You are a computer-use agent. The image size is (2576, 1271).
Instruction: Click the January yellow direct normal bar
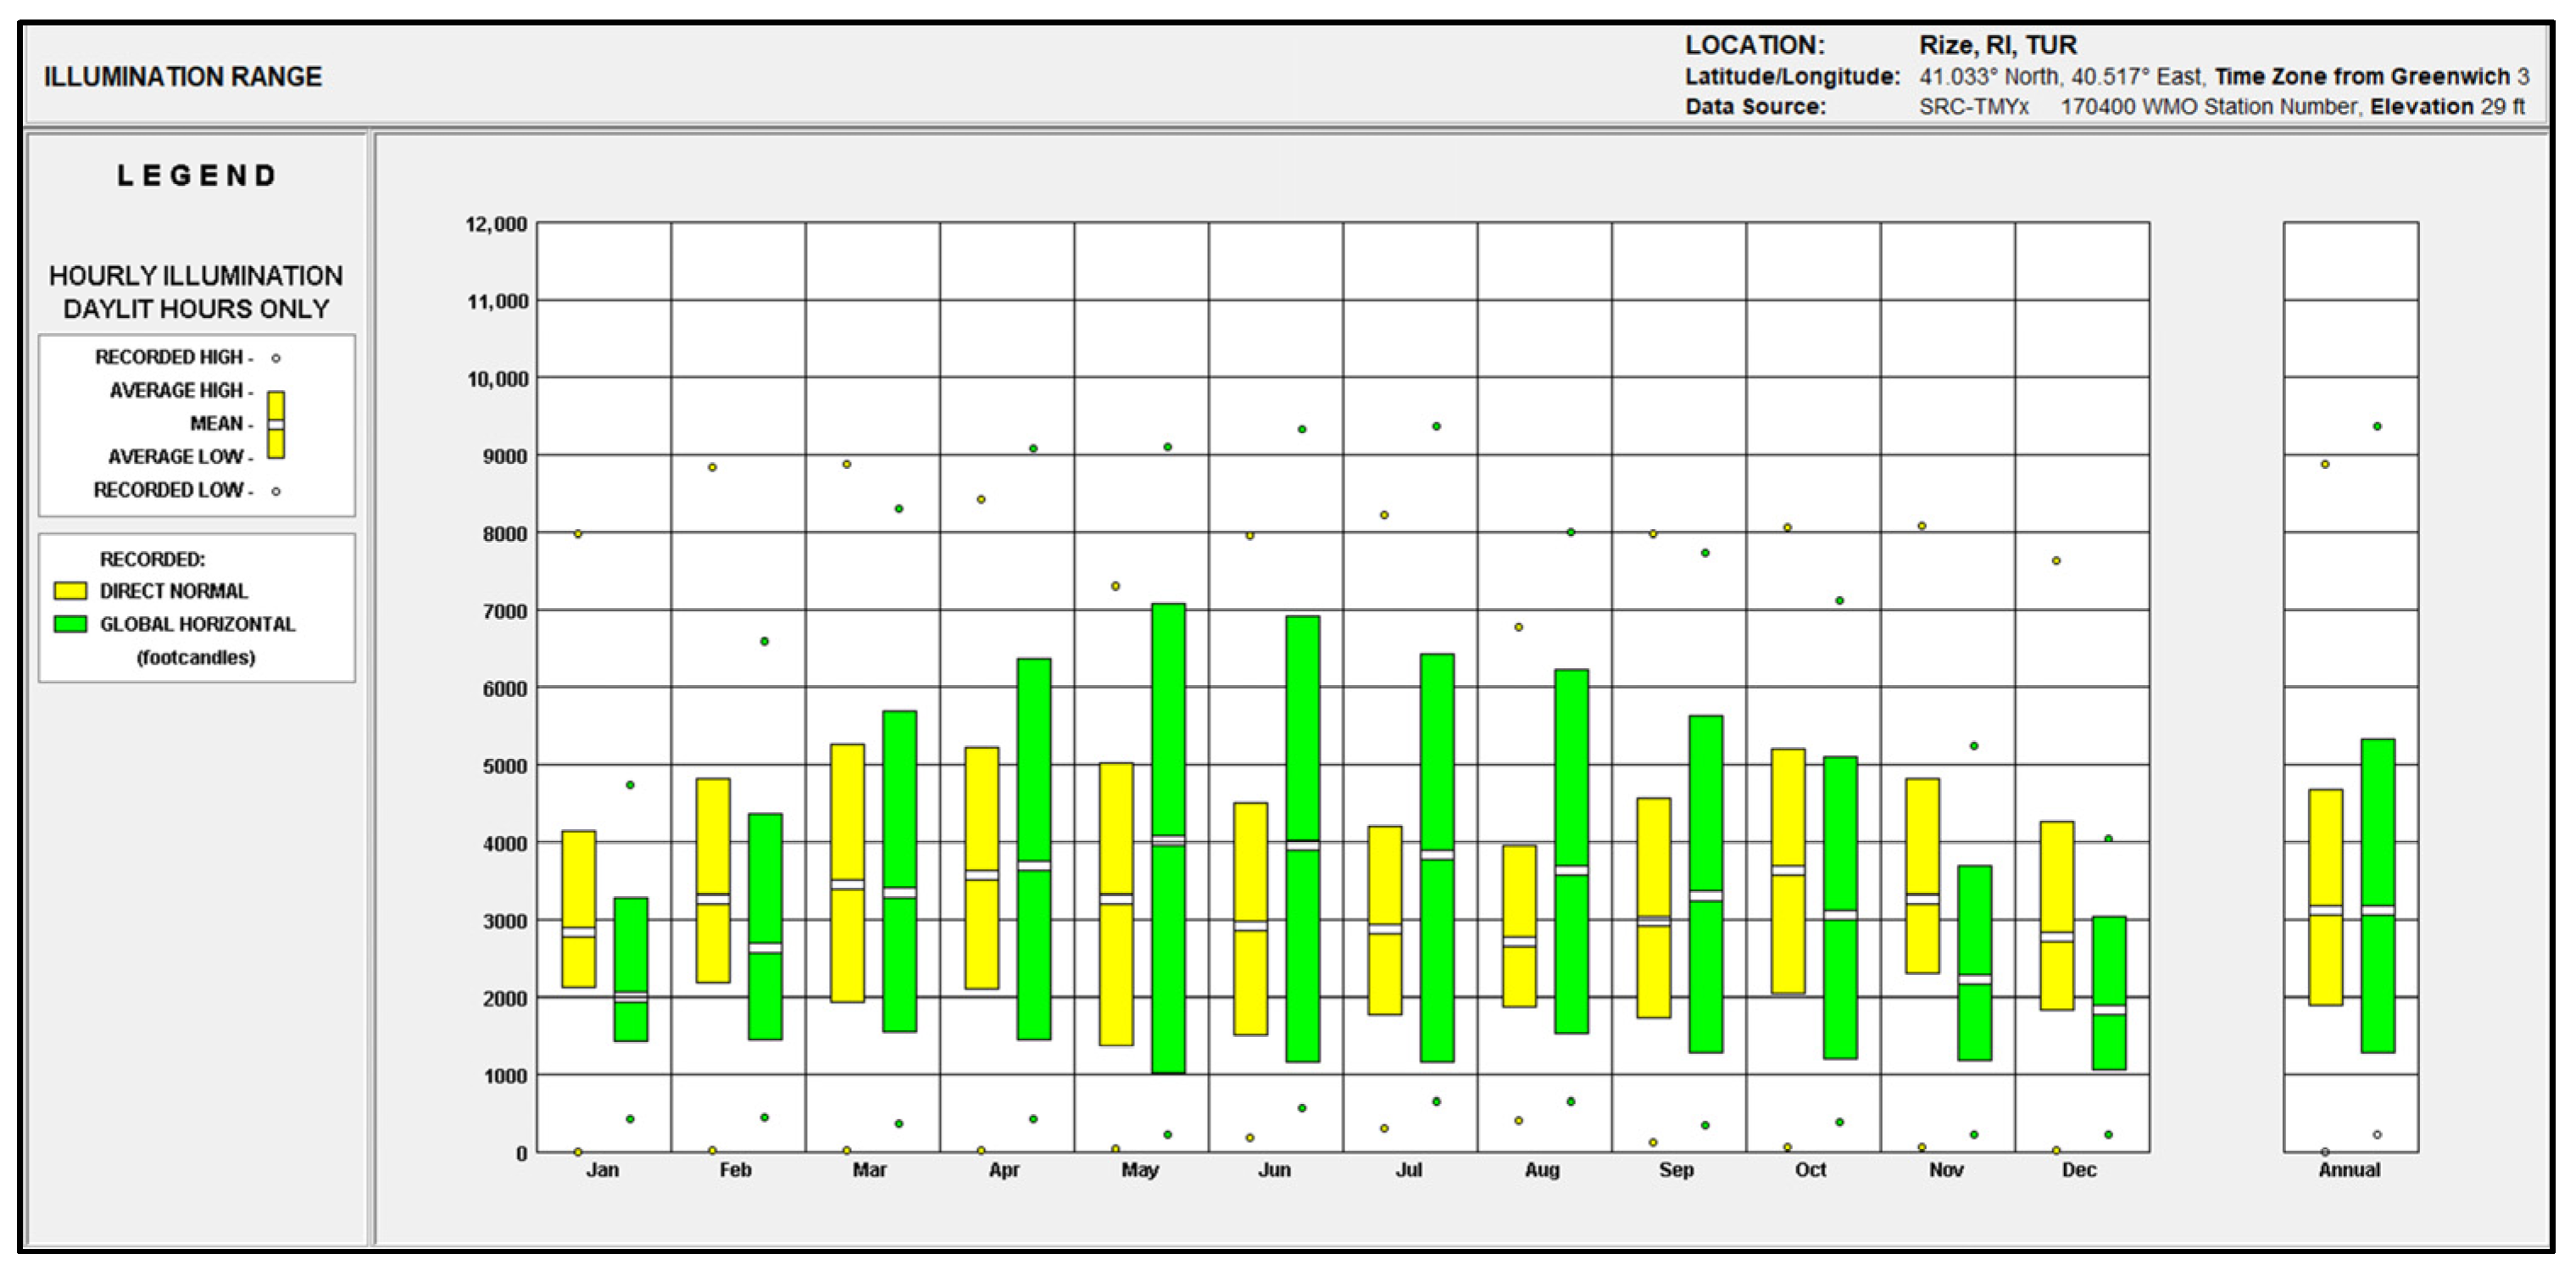click(579, 880)
